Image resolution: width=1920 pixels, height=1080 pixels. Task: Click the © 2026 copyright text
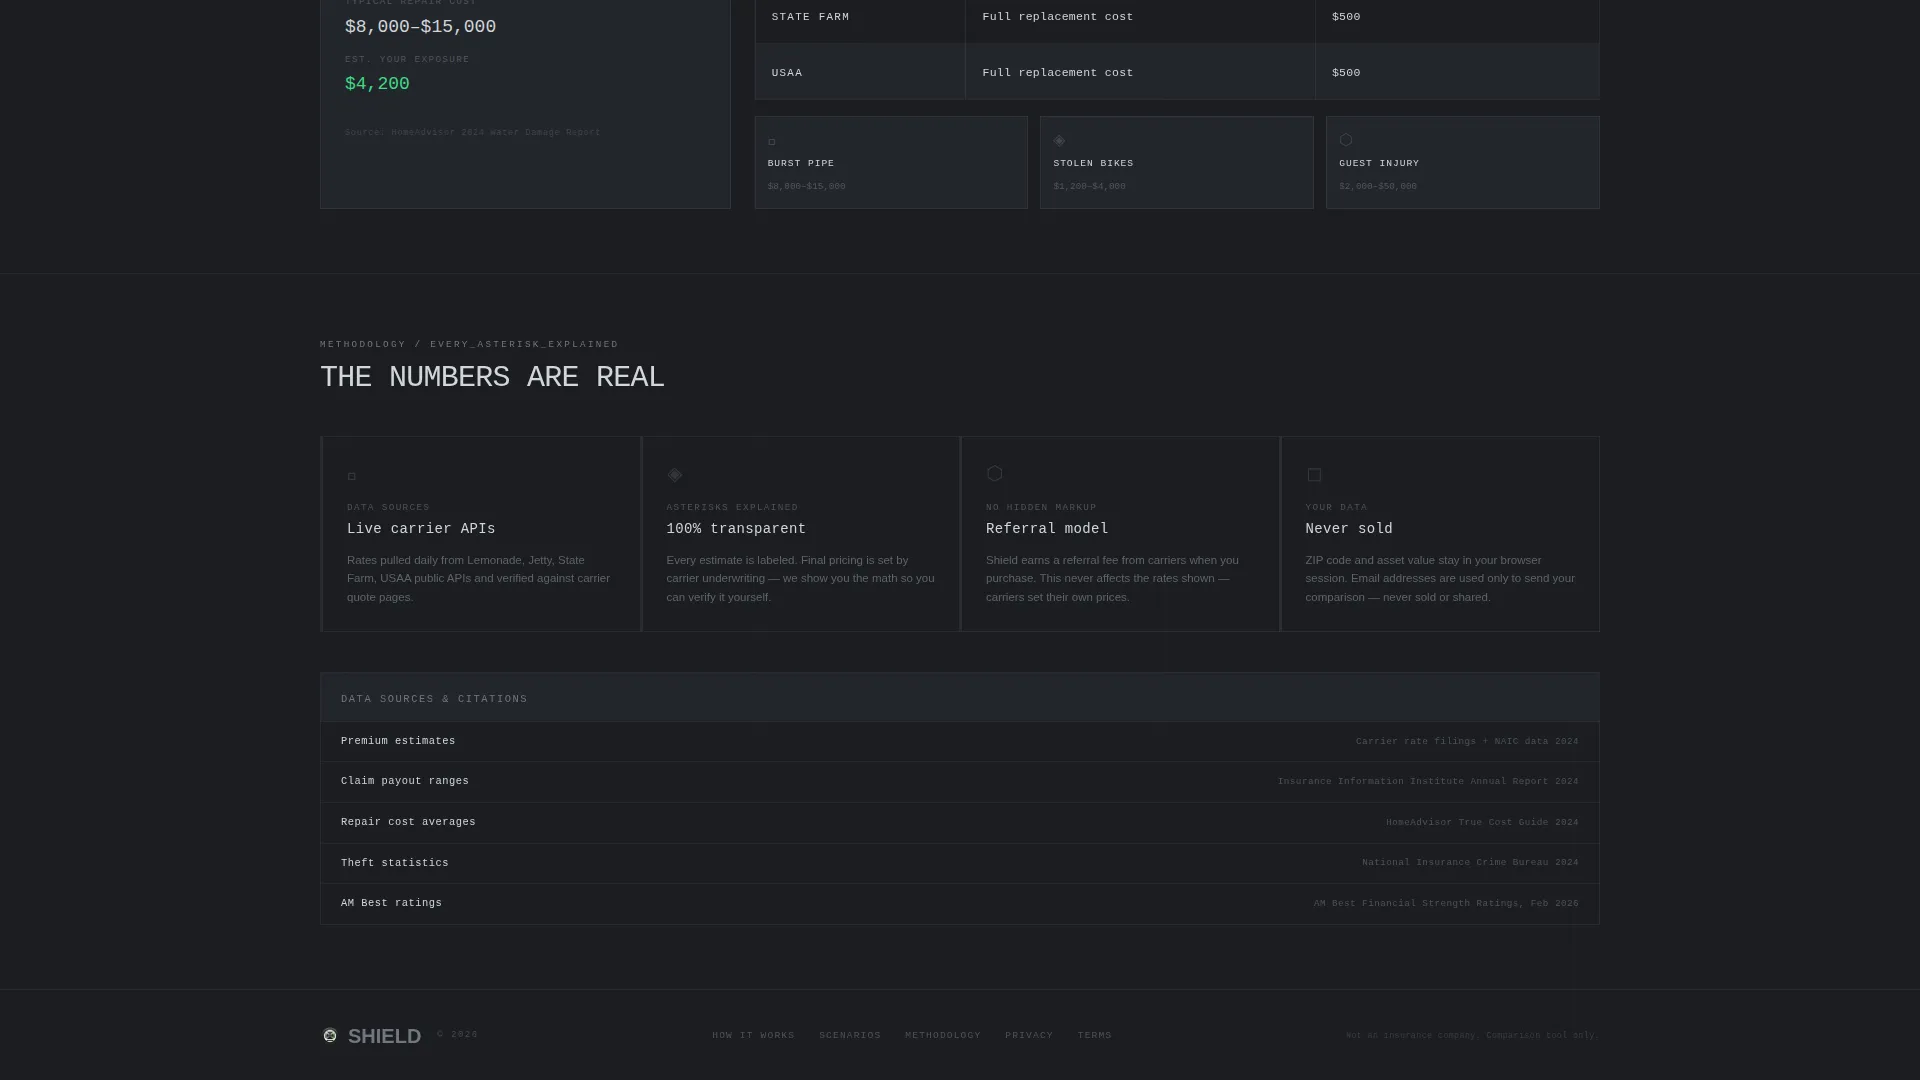(458, 1034)
